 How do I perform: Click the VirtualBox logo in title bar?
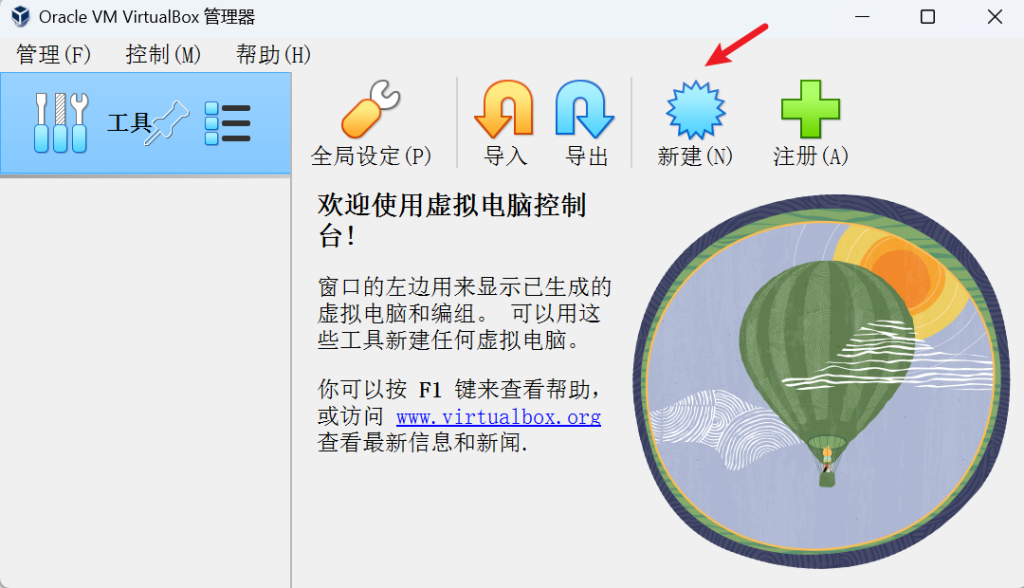pyautogui.click(x=20, y=16)
